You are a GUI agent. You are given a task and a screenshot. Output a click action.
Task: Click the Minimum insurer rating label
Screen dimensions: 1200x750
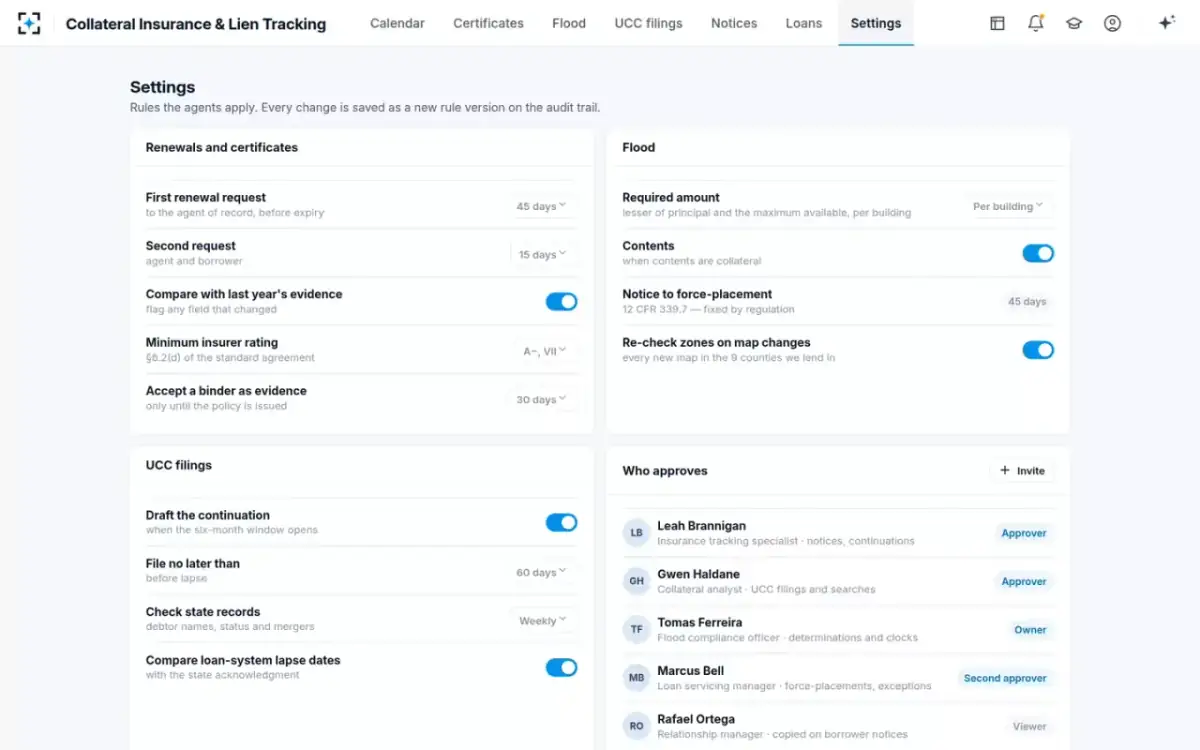212,342
